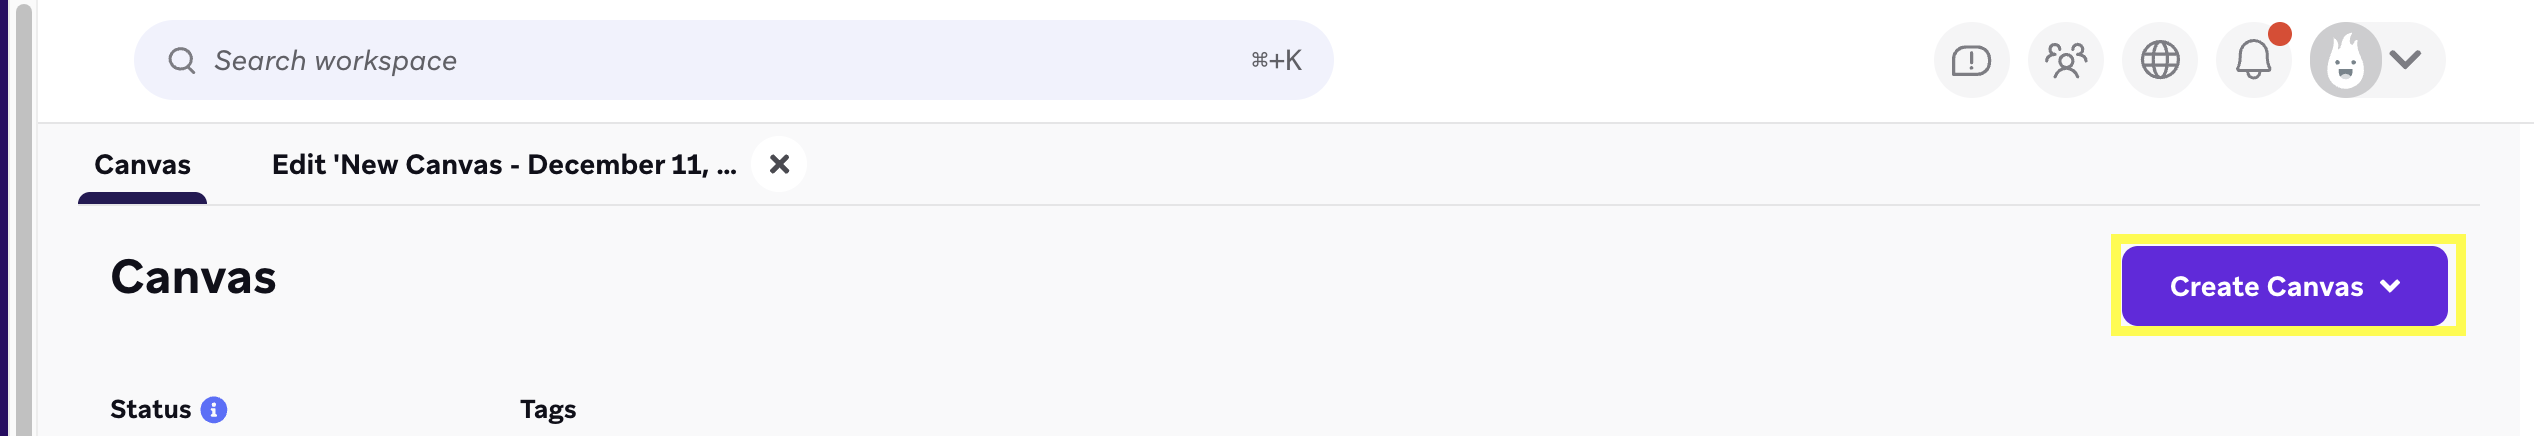Focus the Search workspace field
This screenshot has height=436, width=2534.
pyautogui.click(x=700, y=61)
